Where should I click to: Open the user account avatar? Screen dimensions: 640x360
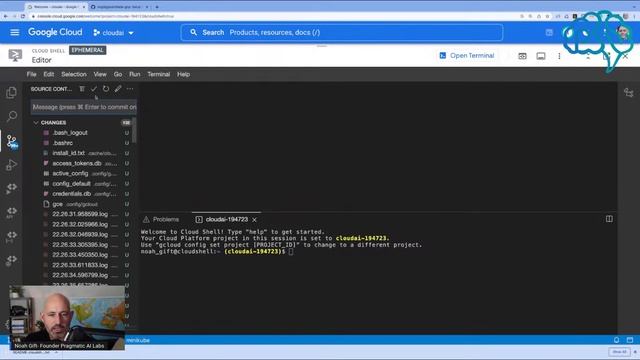(x=623, y=32)
